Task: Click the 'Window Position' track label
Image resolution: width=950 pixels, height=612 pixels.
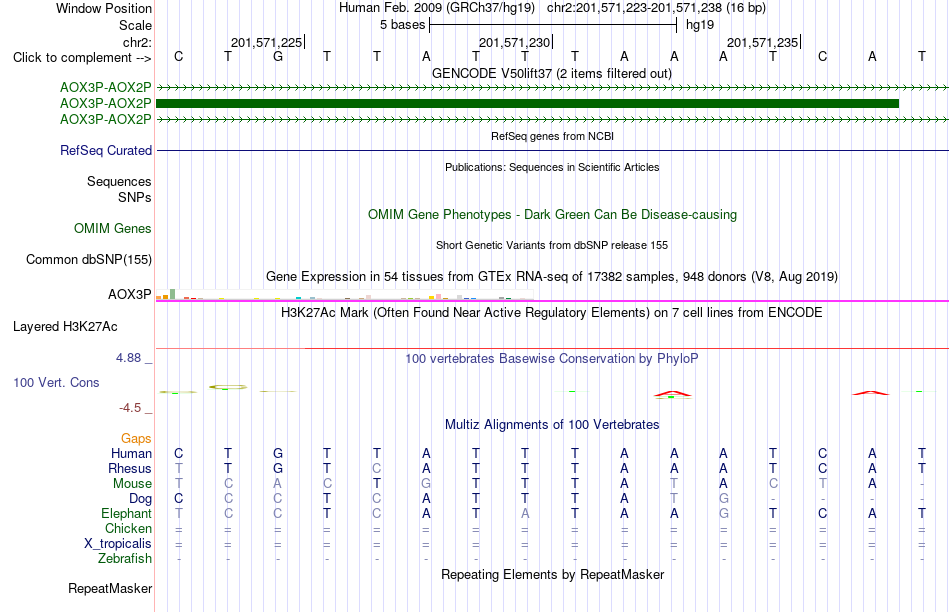Action: coord(104,8)
